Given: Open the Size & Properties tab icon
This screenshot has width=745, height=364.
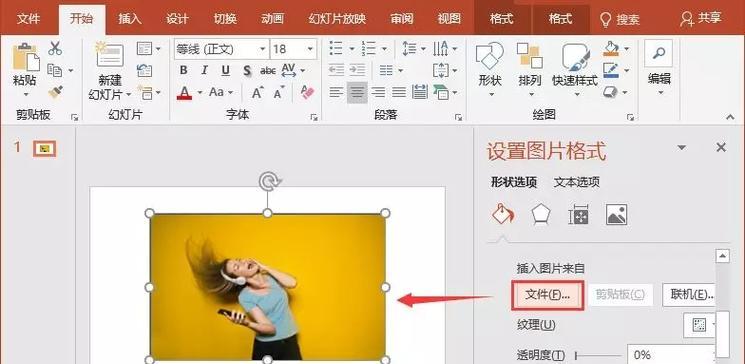Looking at the screenshot, I should (x=579, y=214).
